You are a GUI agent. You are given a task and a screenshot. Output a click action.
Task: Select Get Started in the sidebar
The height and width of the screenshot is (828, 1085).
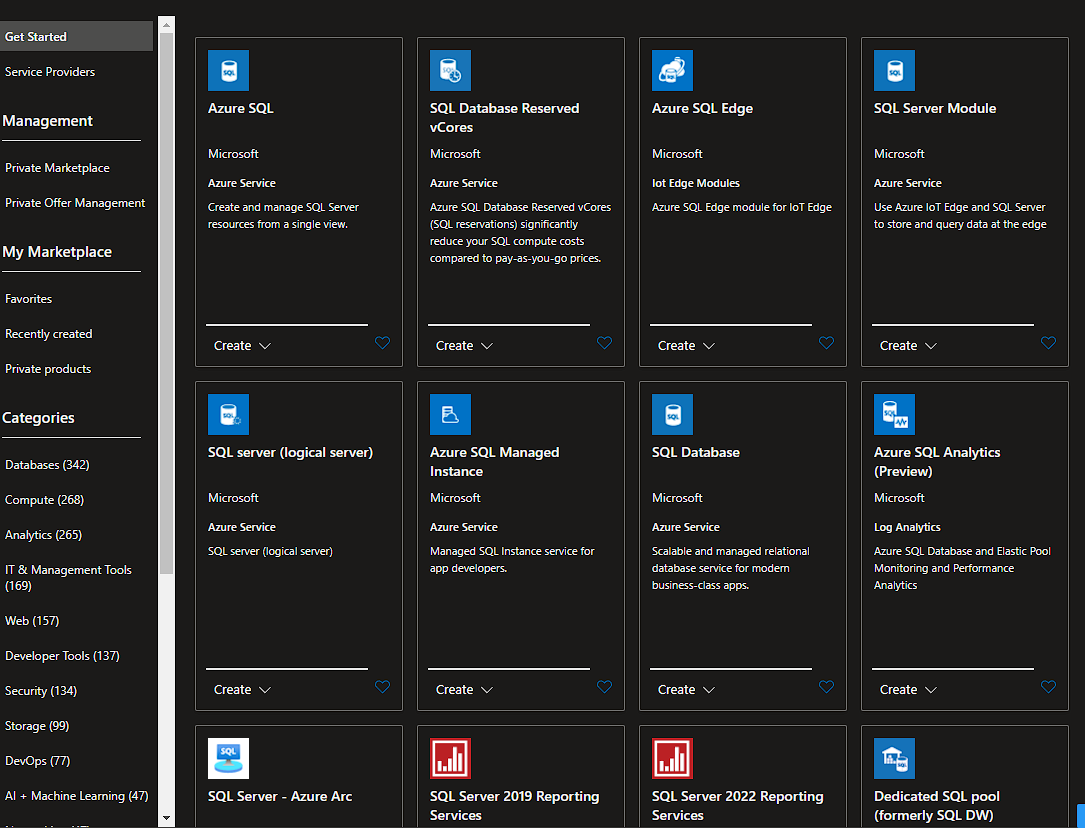tap(76, 37)
